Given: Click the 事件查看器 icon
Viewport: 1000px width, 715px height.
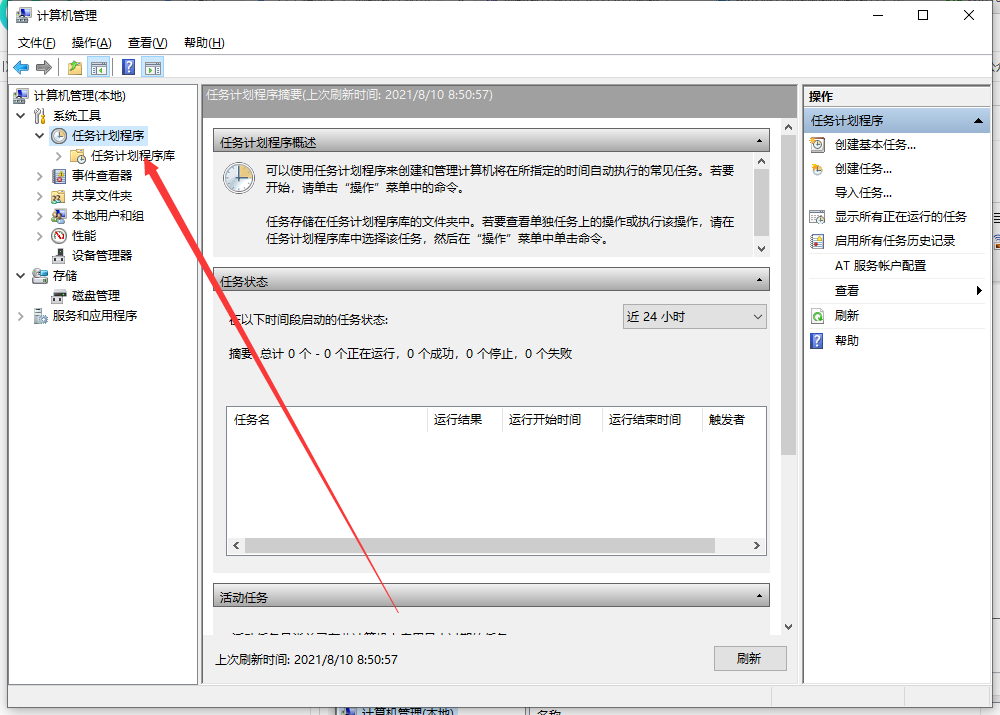Looking at the screenshot, I should 59,176.
